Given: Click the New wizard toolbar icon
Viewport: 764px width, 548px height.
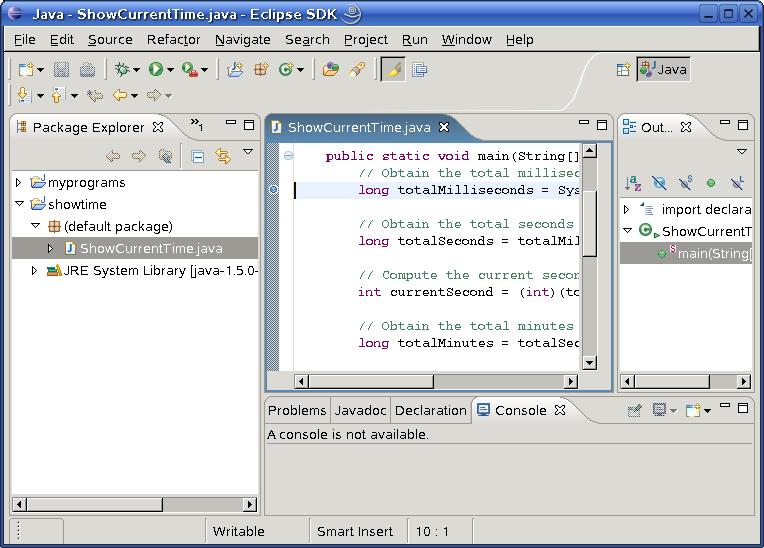Looking at the screenshot, I should pyautogui.click(x=25, y=70).
